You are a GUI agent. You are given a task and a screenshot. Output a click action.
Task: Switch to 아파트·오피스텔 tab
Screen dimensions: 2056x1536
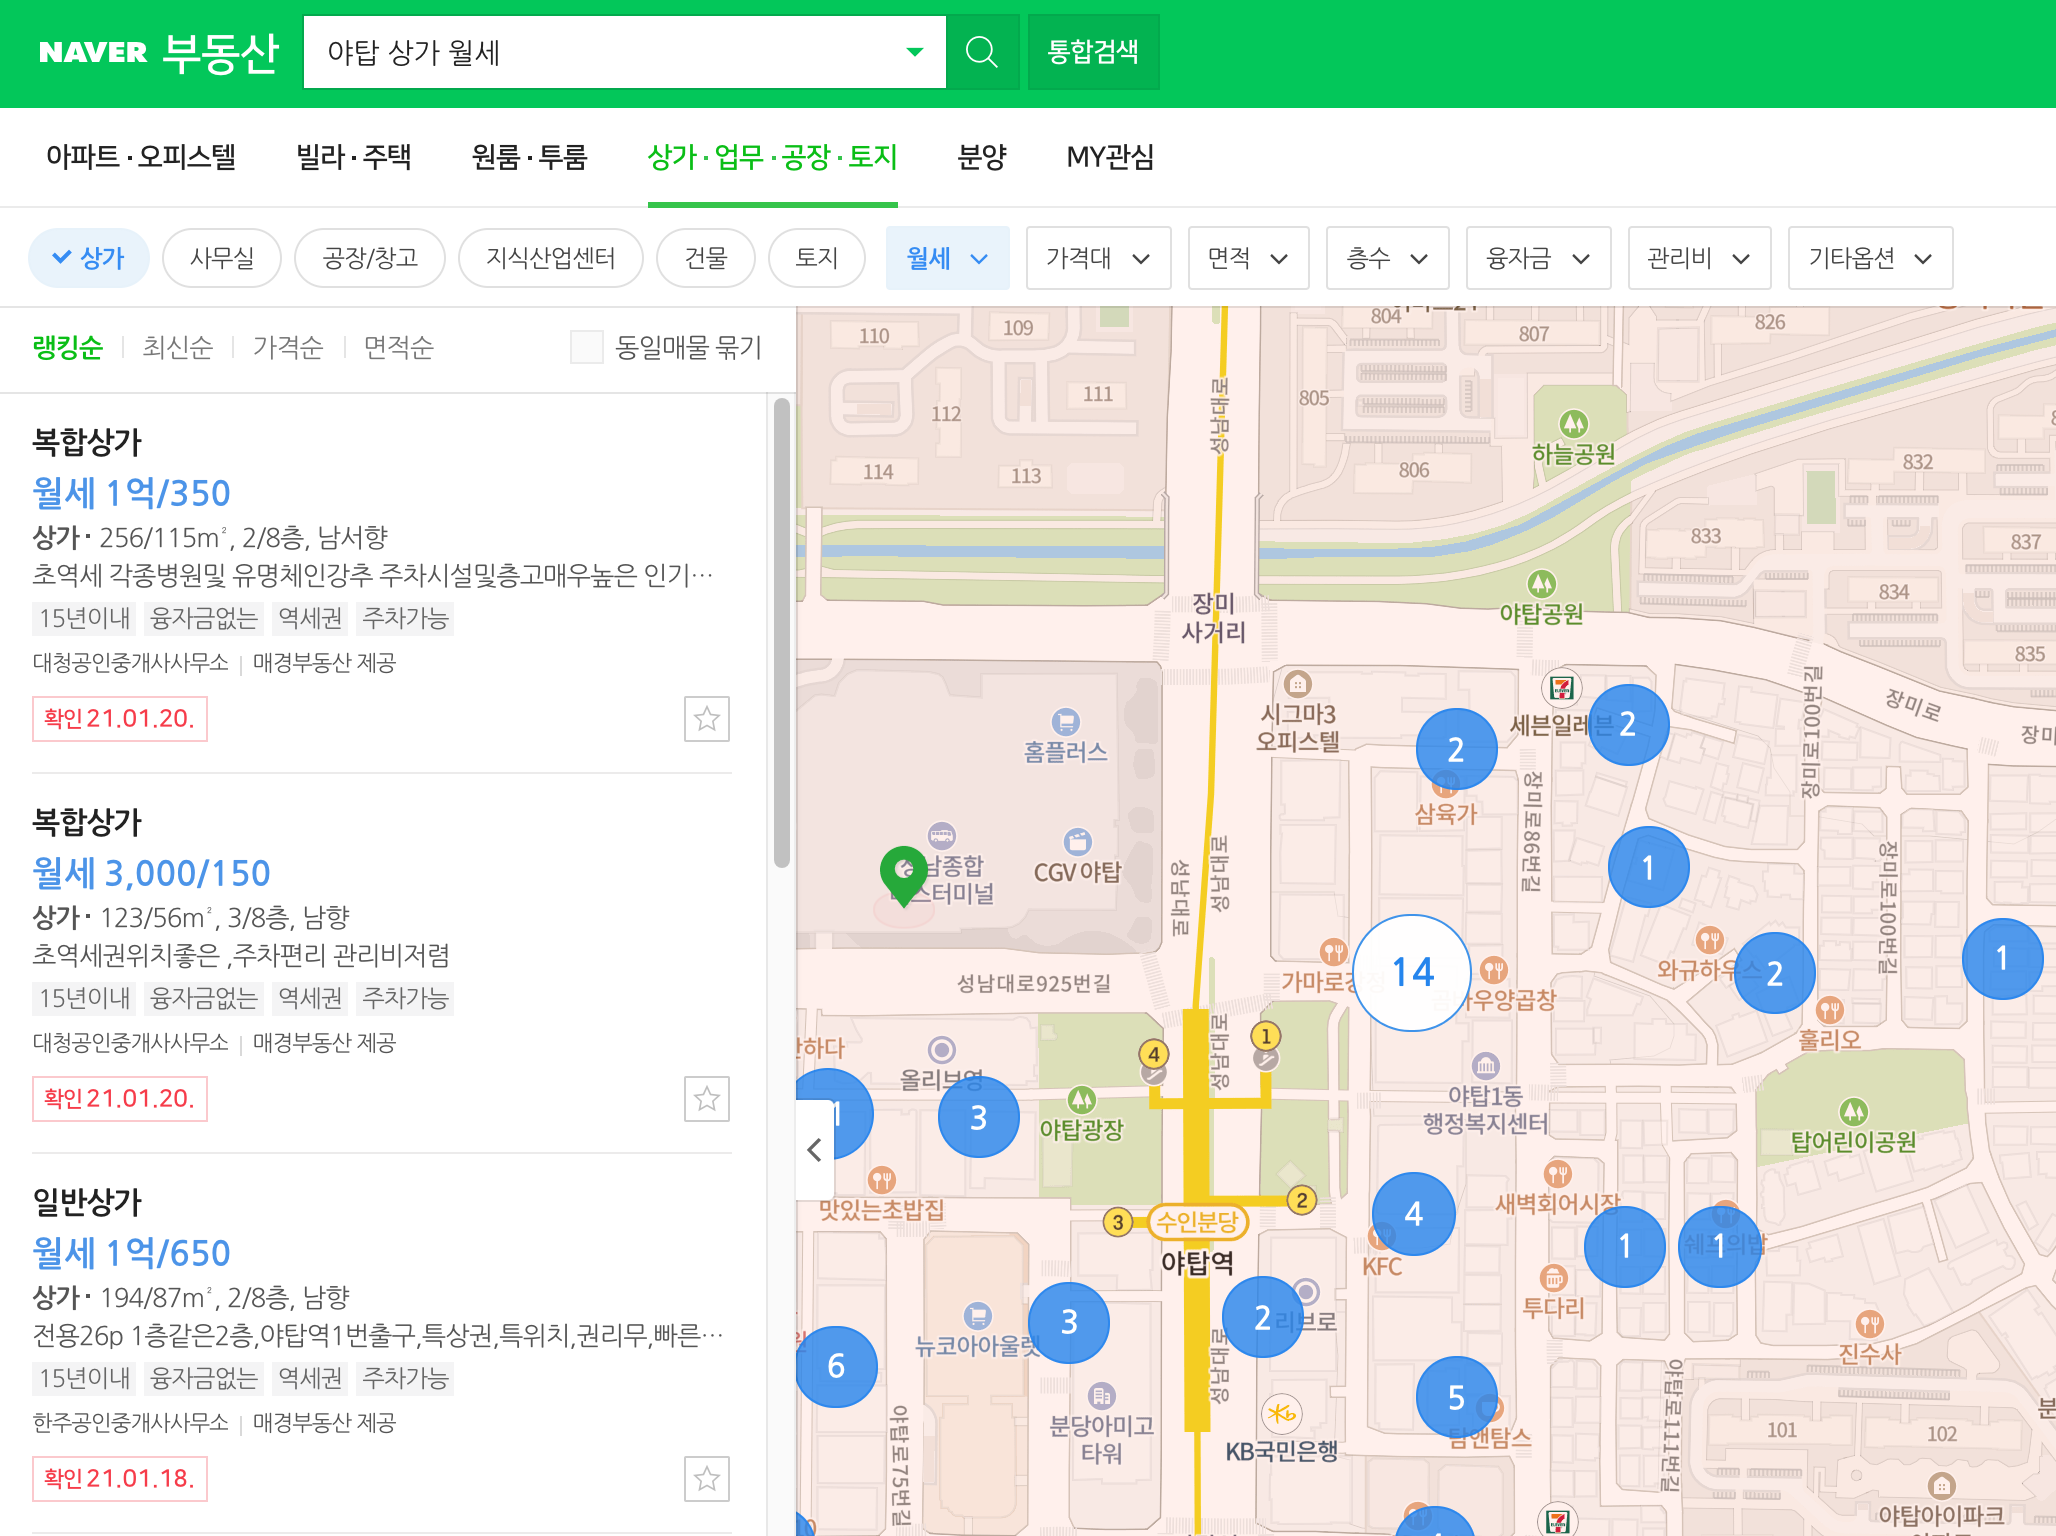pos(141,157)
